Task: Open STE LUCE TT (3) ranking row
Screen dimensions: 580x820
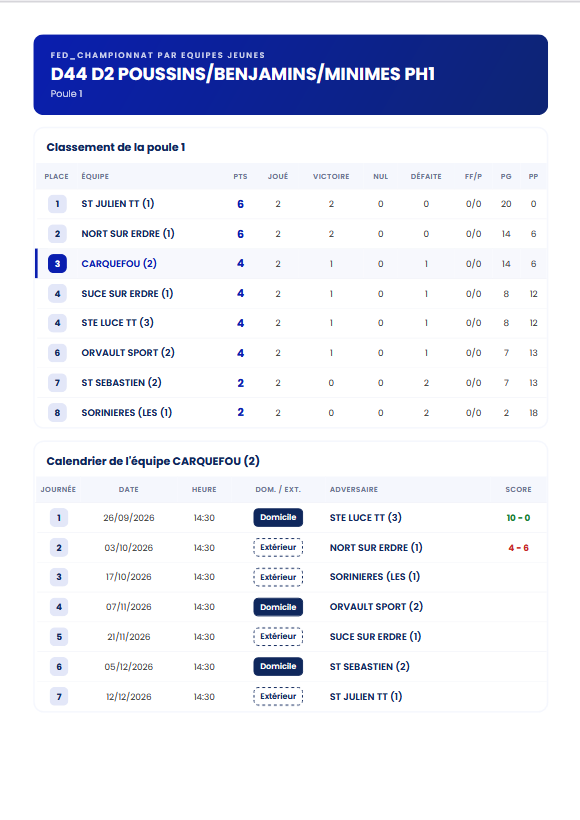Action: tap(291, 323)
